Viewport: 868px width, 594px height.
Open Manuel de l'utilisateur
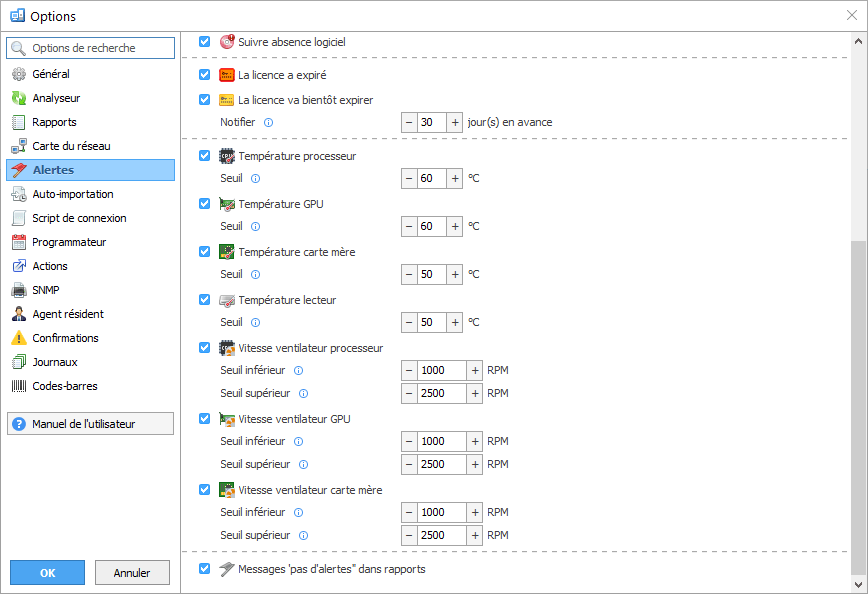pyautogui.click(x=90, y=424)
